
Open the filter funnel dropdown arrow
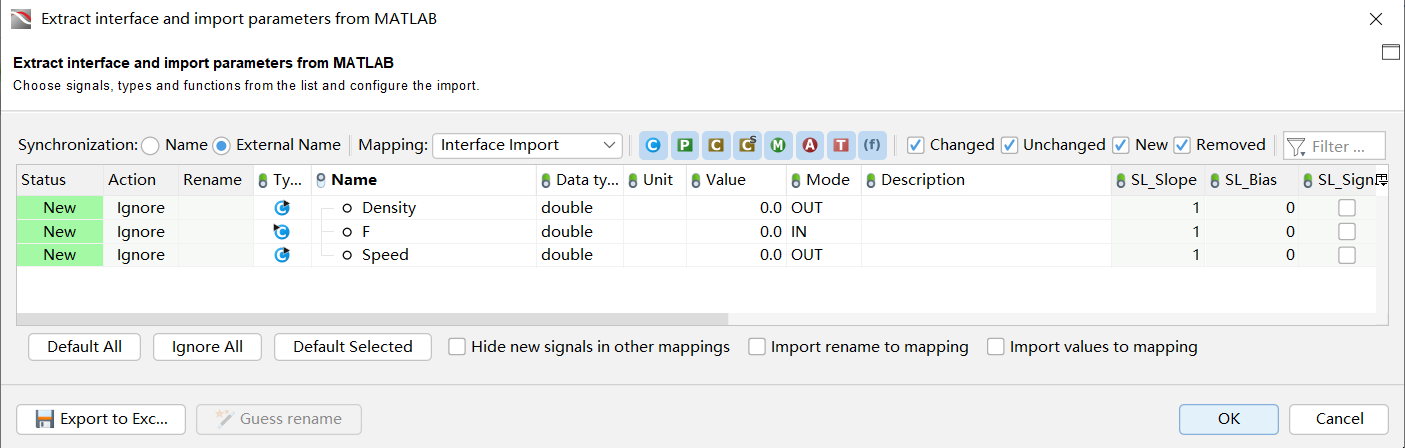pyautogui.click(x=1297, y=147)
